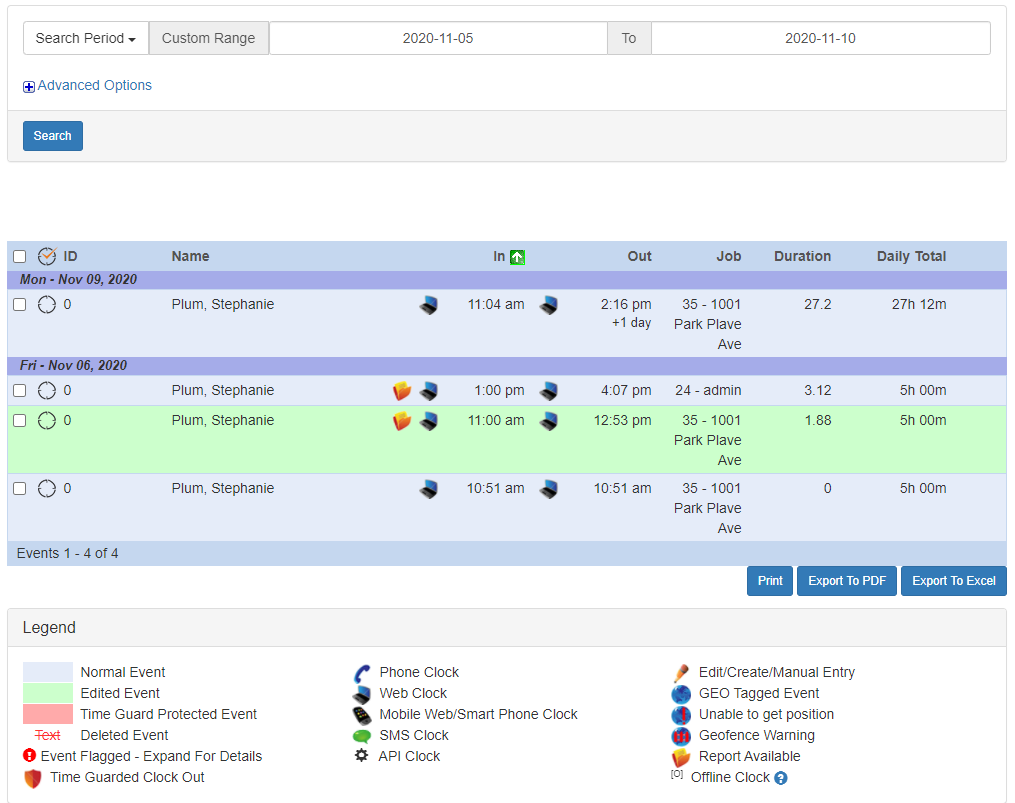This screenshot has width=1015, height=803.
Task: Open report icon on the 11:00 am entry
Action: pos(402,421)
